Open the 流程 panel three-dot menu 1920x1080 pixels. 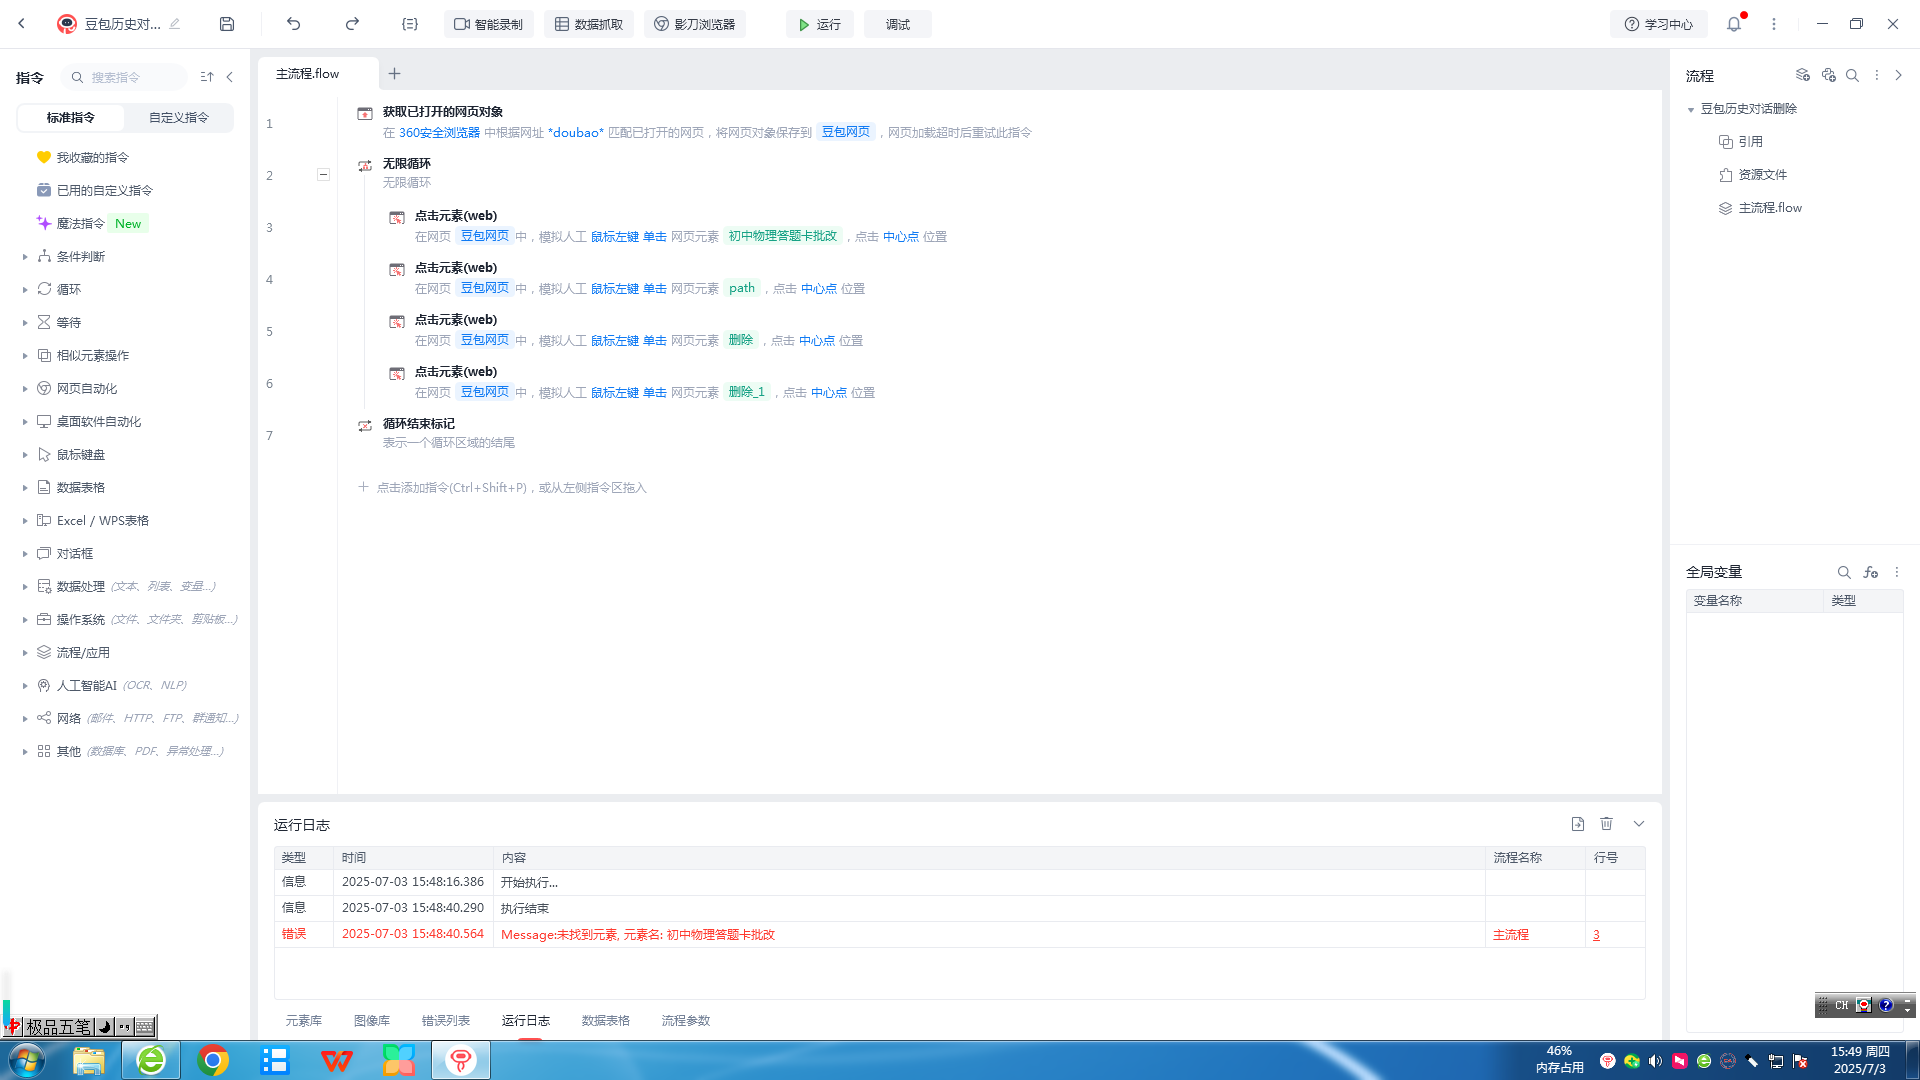pos(1877,75)
